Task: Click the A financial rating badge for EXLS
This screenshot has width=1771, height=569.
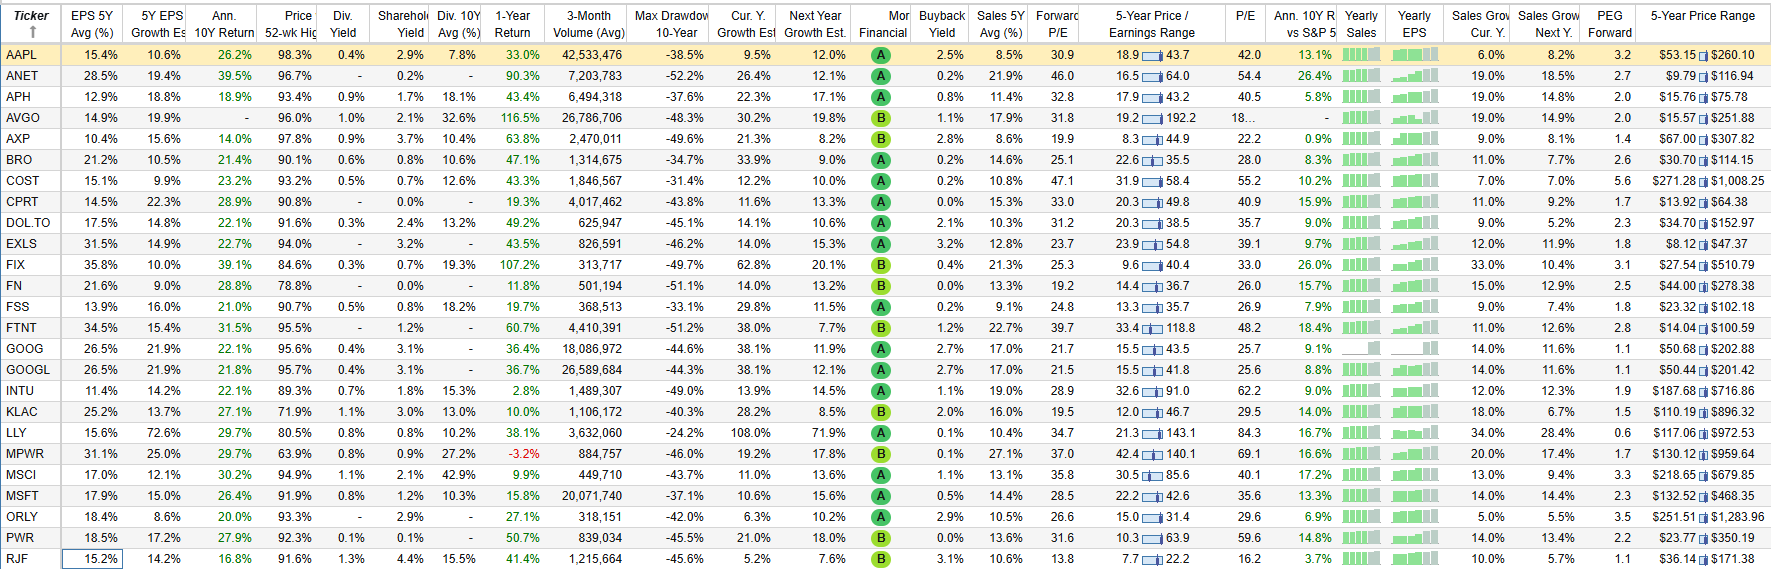Action: pos(881,244)
